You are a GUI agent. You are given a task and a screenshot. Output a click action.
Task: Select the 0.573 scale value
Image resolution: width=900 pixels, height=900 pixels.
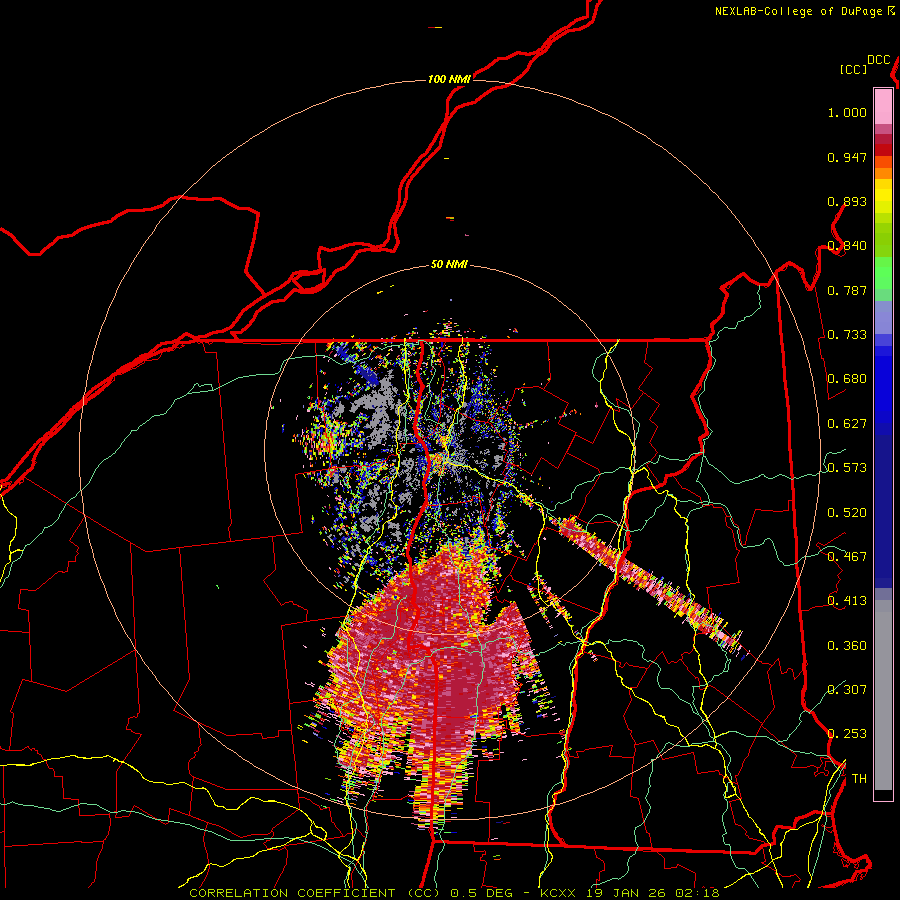click(x=847, y=468)
